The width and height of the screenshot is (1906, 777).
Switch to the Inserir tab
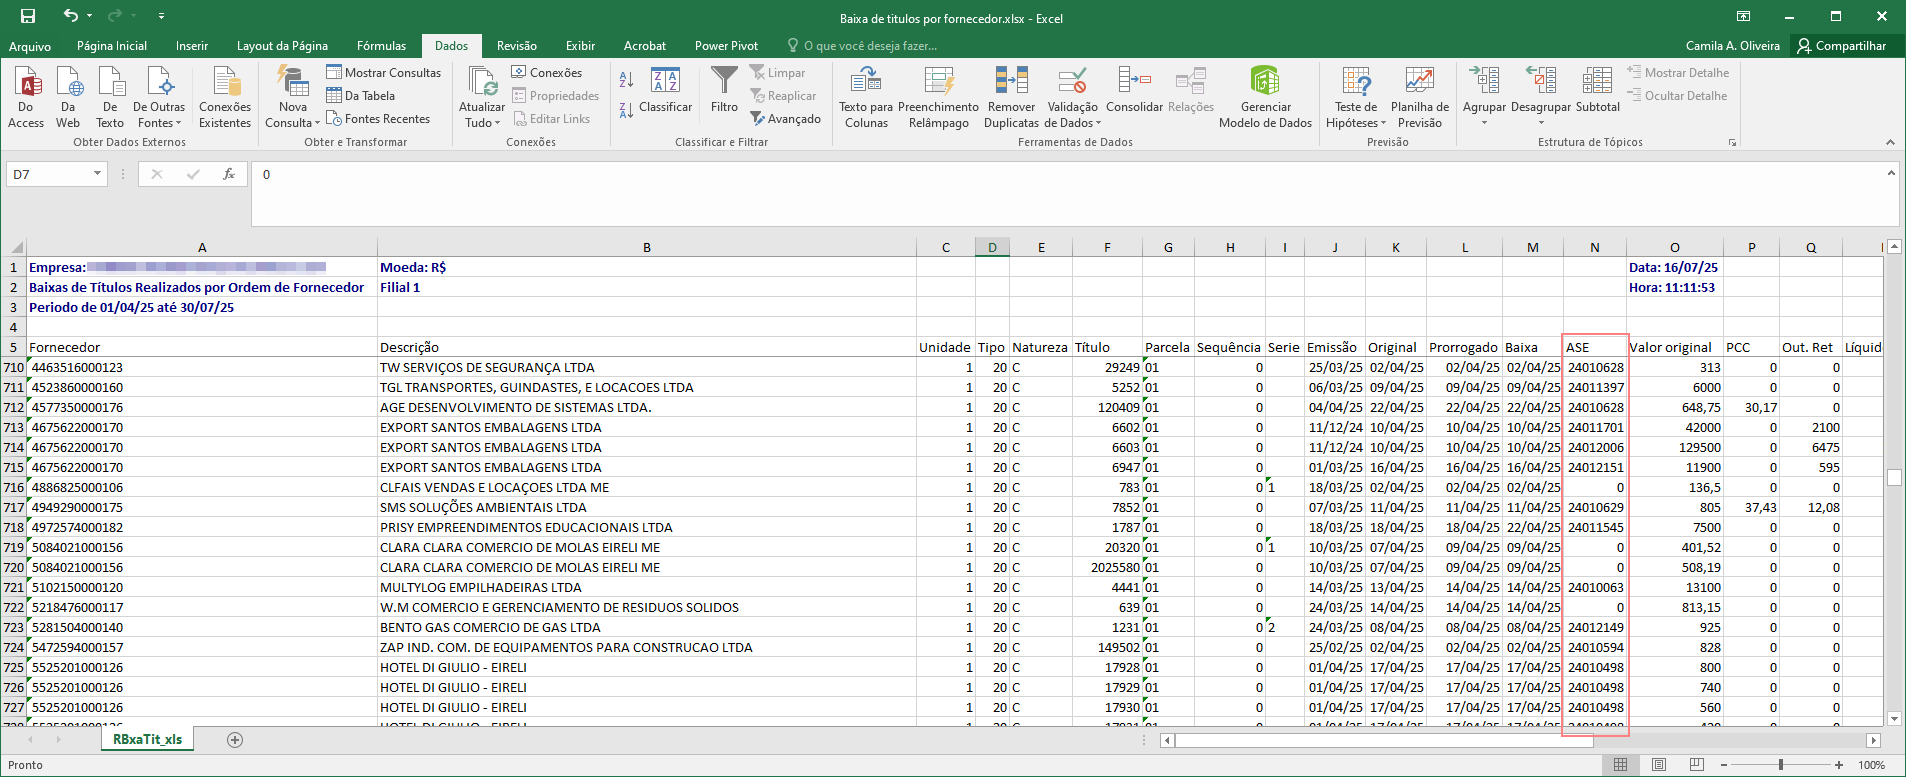tap(192, 46)
